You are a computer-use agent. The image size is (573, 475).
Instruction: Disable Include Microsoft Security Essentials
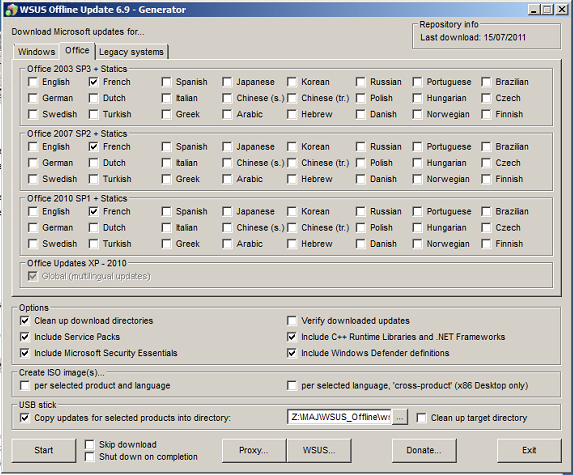[25, 353]
